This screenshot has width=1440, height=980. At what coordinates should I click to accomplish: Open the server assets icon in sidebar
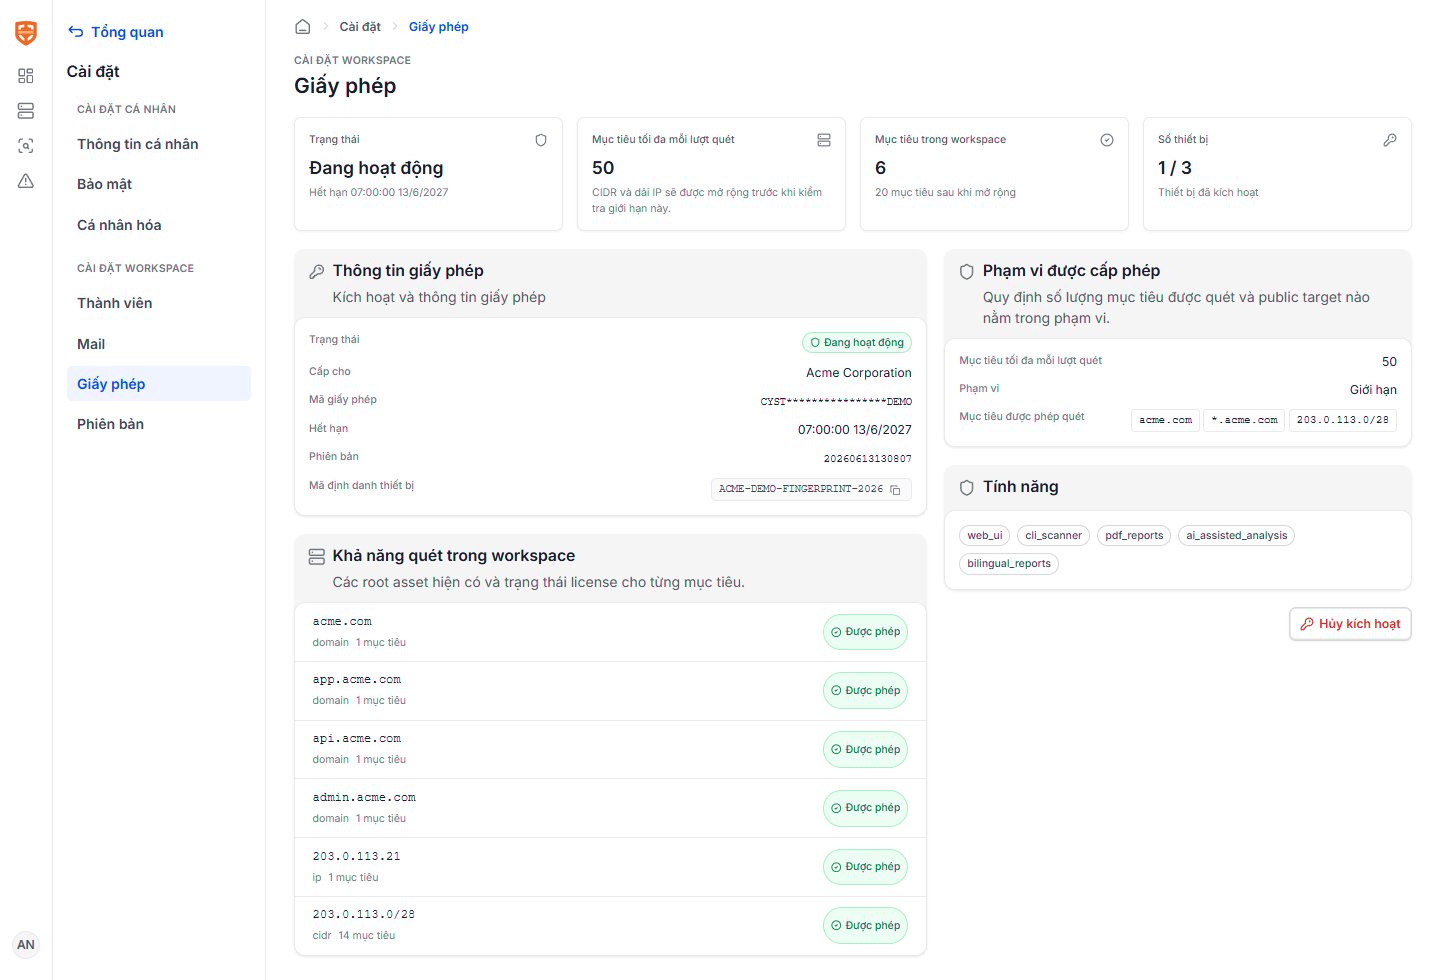[26, 111]
